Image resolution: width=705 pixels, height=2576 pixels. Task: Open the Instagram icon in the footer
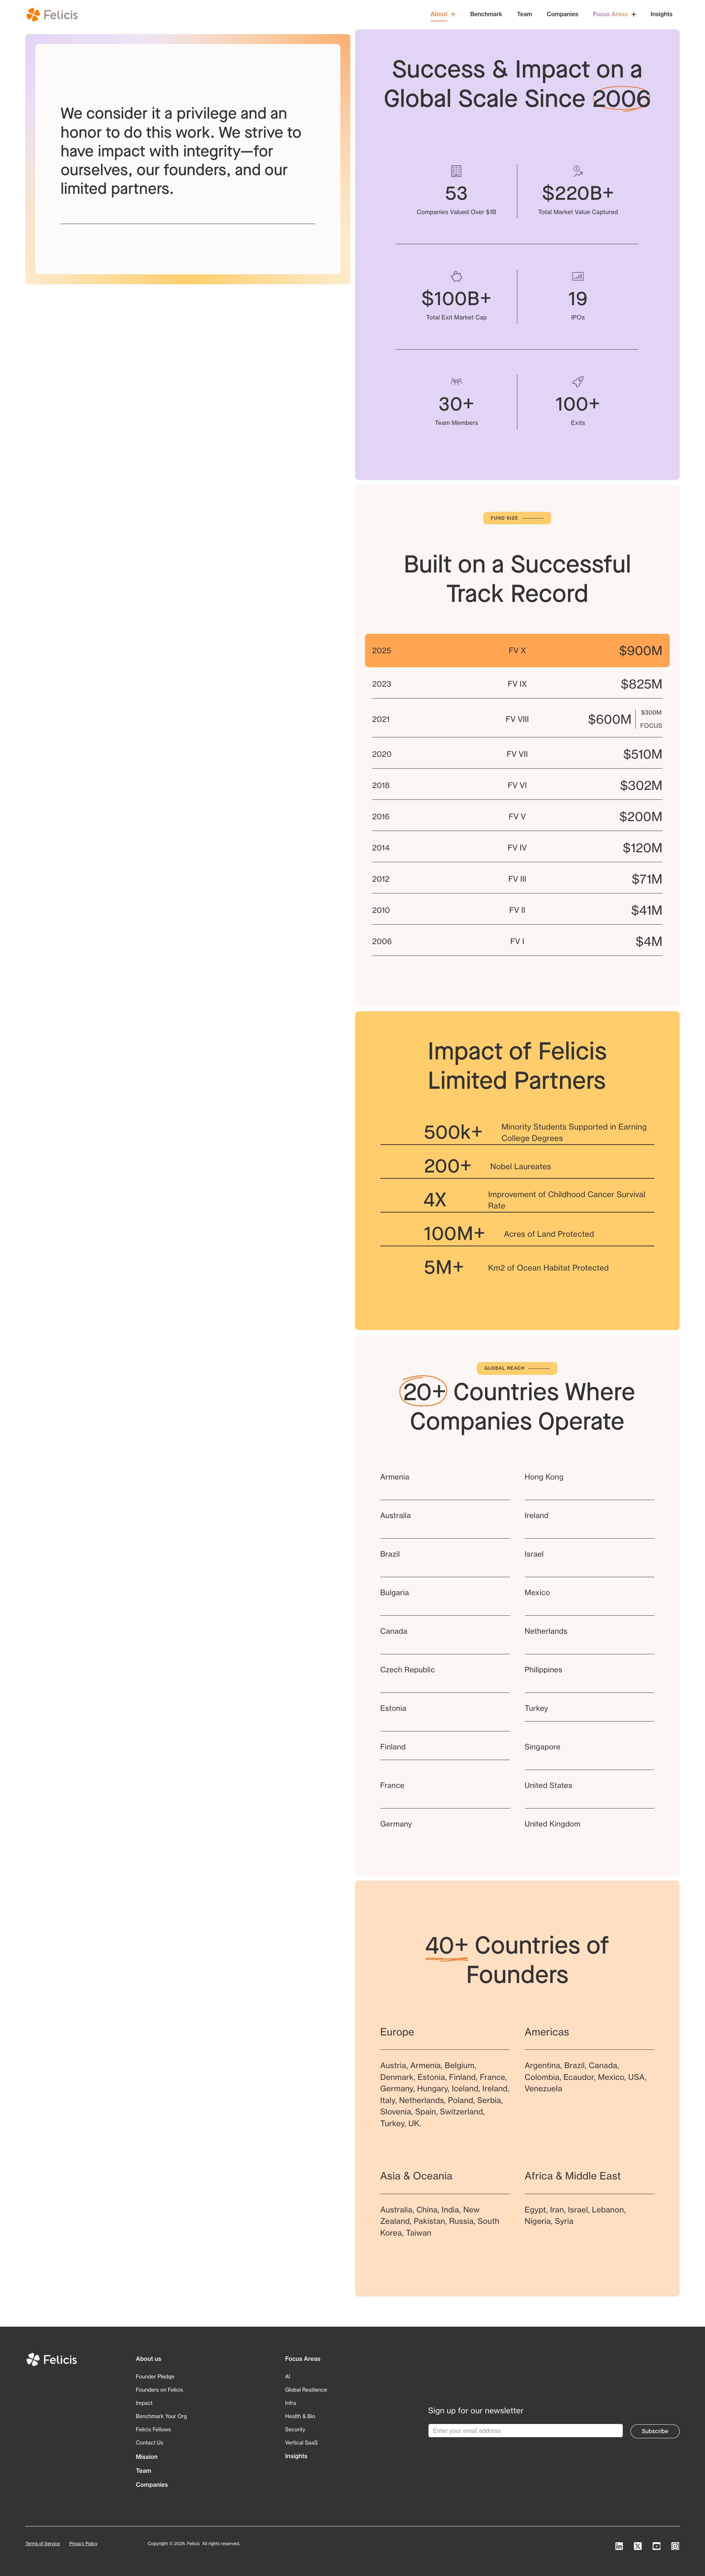coord(675,2546)
